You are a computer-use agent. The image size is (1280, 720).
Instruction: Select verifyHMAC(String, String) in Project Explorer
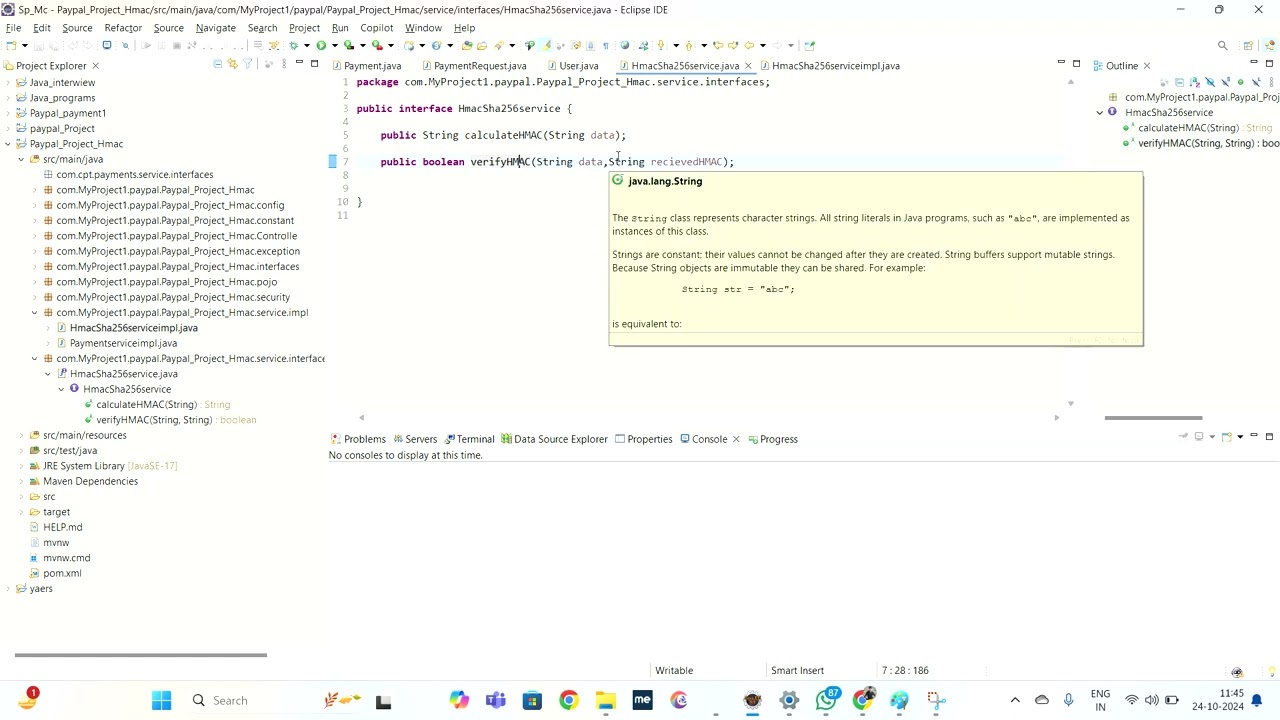point(154,420)
